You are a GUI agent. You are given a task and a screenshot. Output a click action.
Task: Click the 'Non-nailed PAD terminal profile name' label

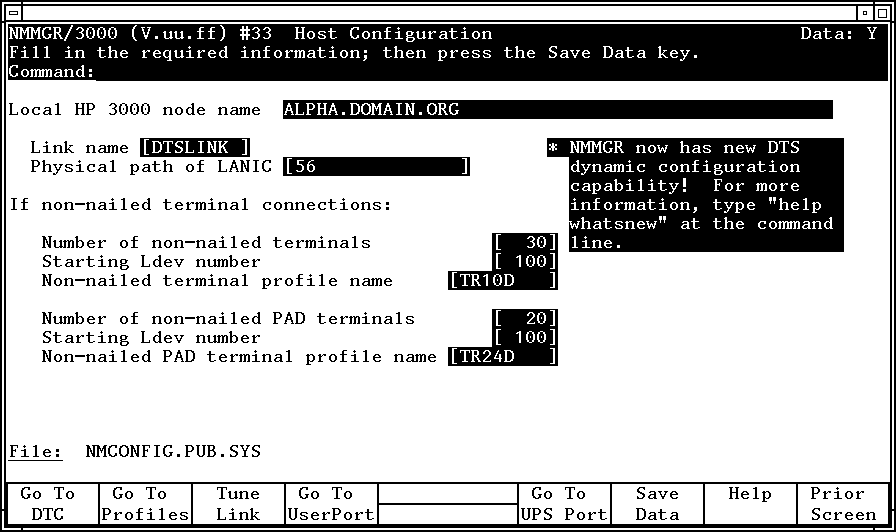pyautogui.click(x=239, y=357)
